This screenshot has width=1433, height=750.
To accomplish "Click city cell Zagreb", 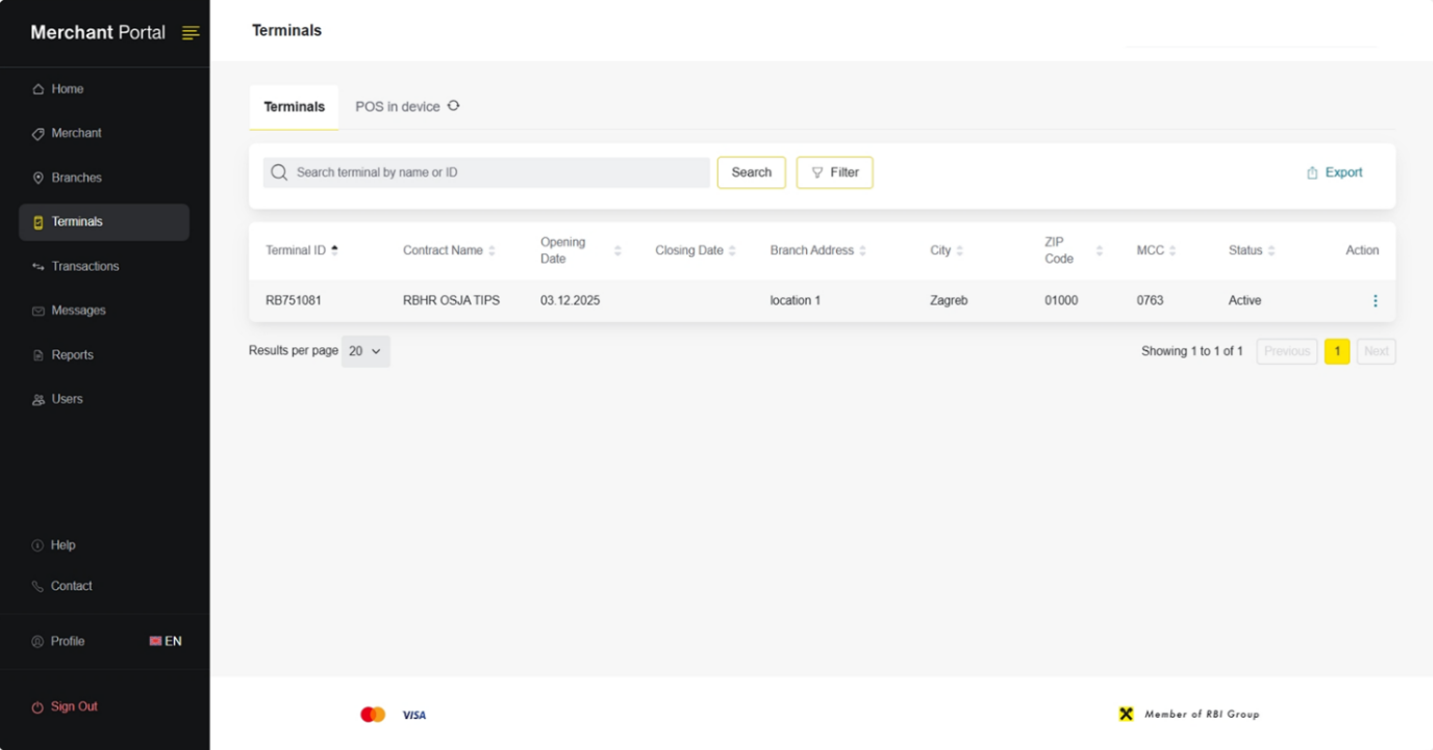I will pos(949,301).
